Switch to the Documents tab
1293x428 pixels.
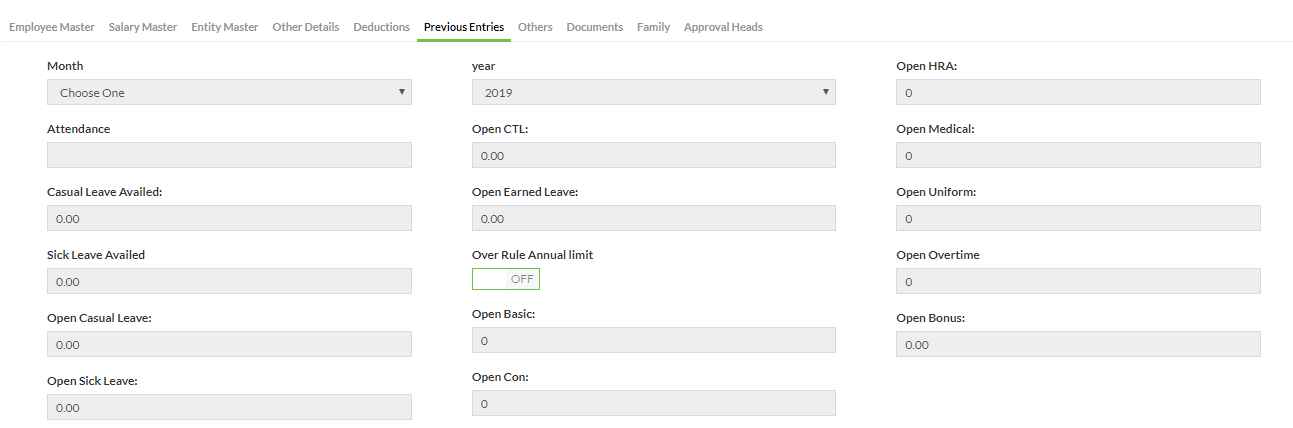point(595,27)
